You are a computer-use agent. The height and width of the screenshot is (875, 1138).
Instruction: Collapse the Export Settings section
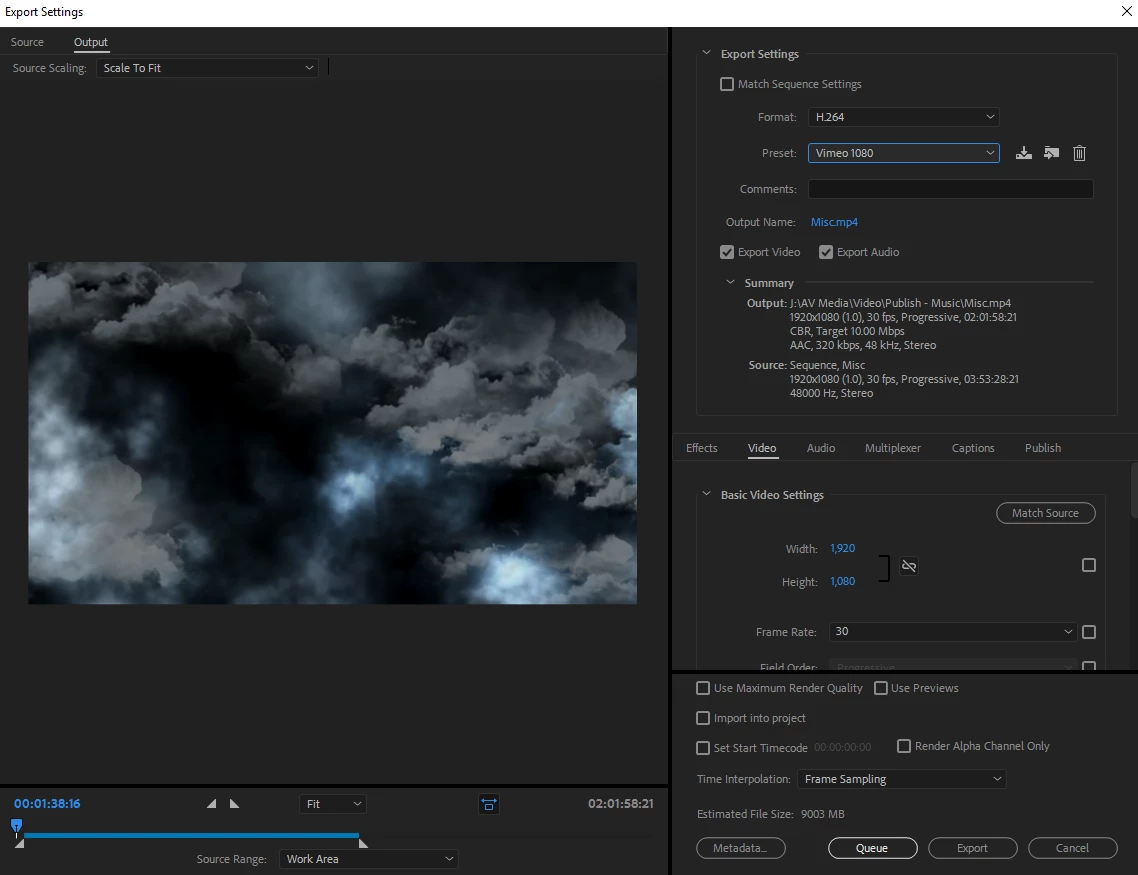[x=706, y=53]
